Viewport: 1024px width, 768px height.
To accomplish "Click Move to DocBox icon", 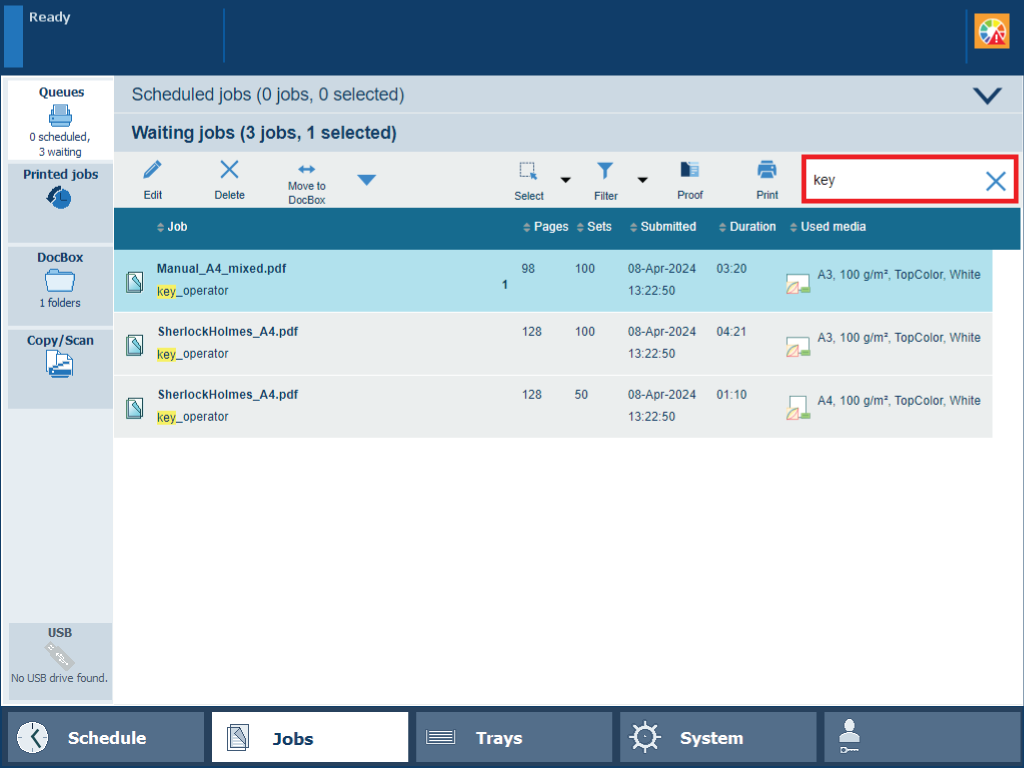I will tap(306, 170).
